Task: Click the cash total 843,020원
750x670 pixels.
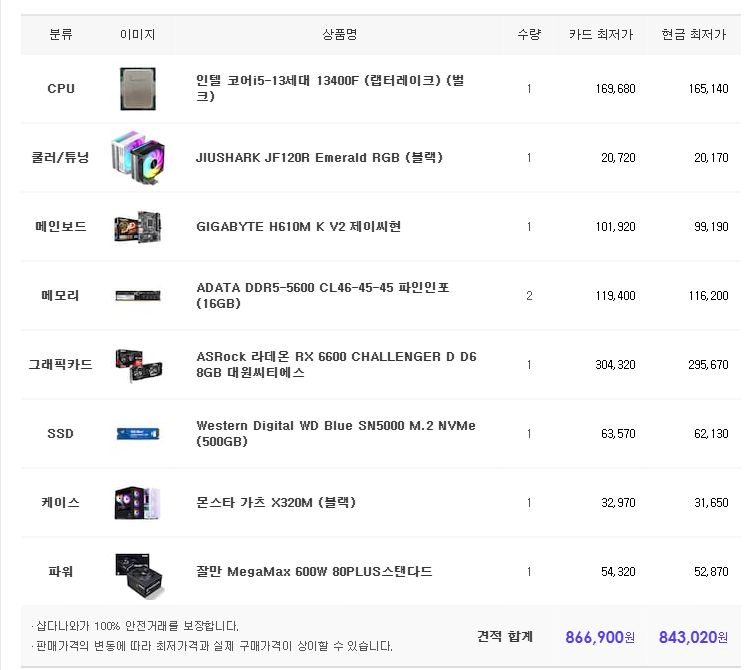Action: [x=693, y=637]
